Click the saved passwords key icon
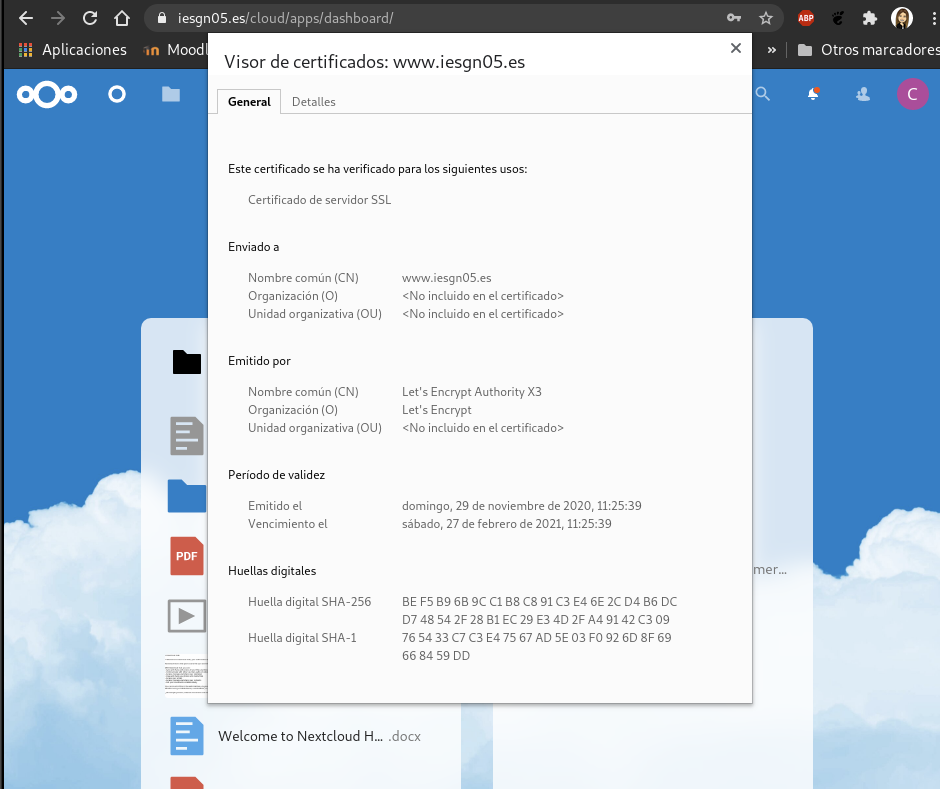The height and width of the screenshot is (789, 940). click(x=734, y=18)
